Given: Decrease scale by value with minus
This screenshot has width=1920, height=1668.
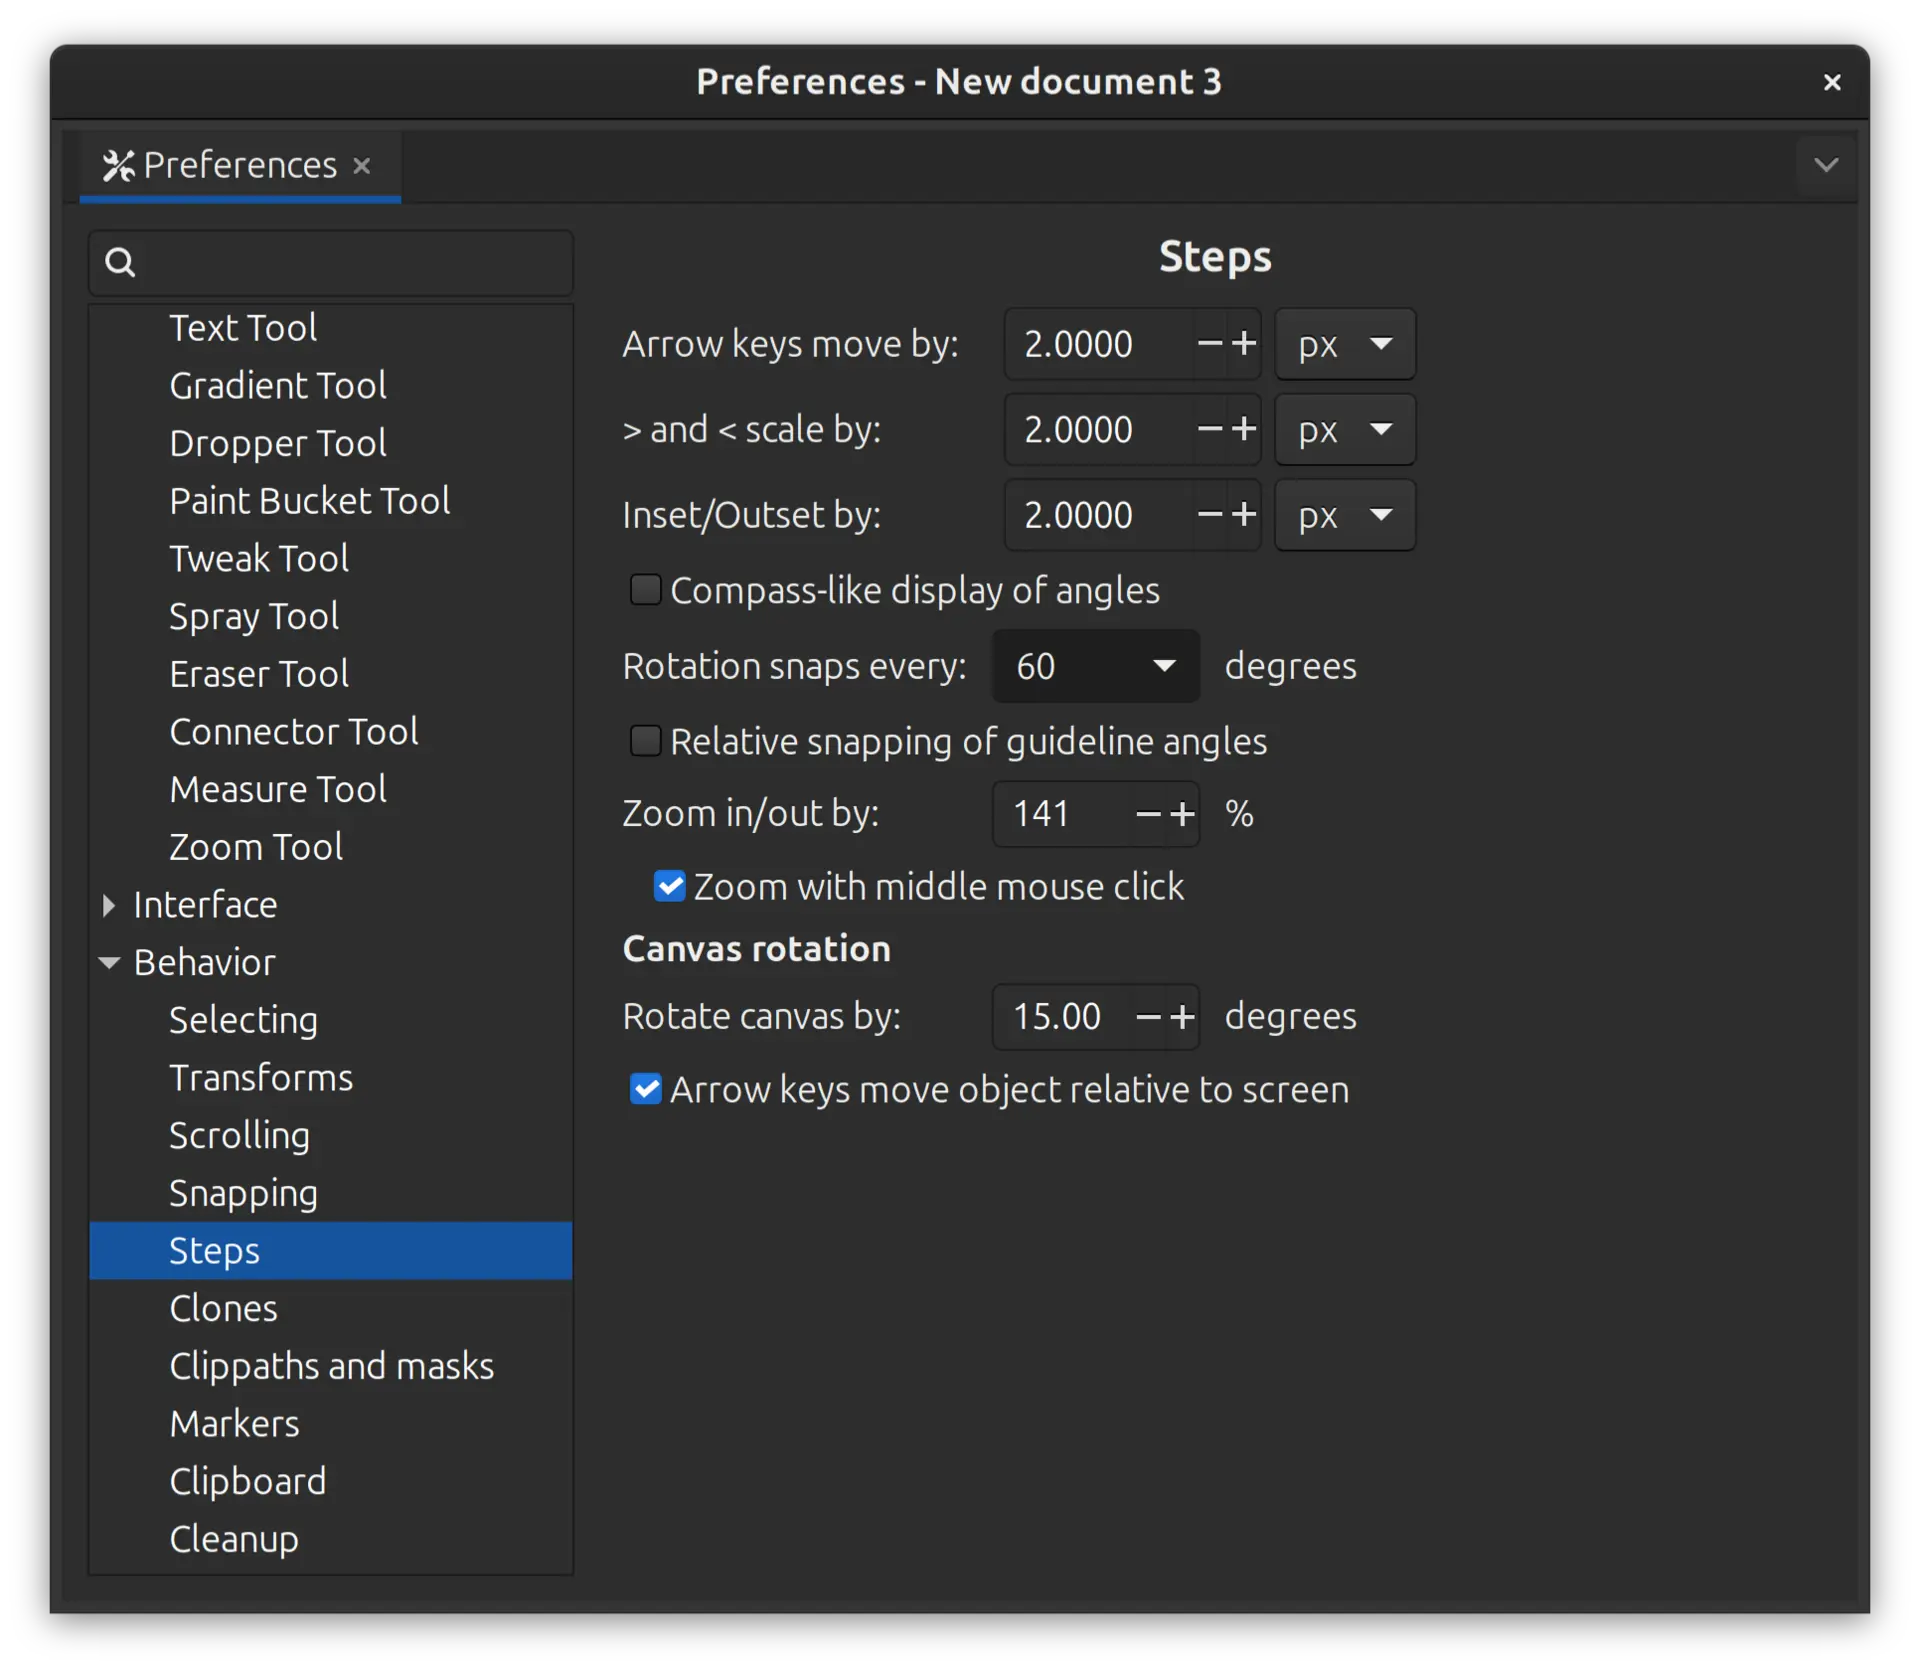Looking at the screenshot, I should click(x=1210, y=430).
